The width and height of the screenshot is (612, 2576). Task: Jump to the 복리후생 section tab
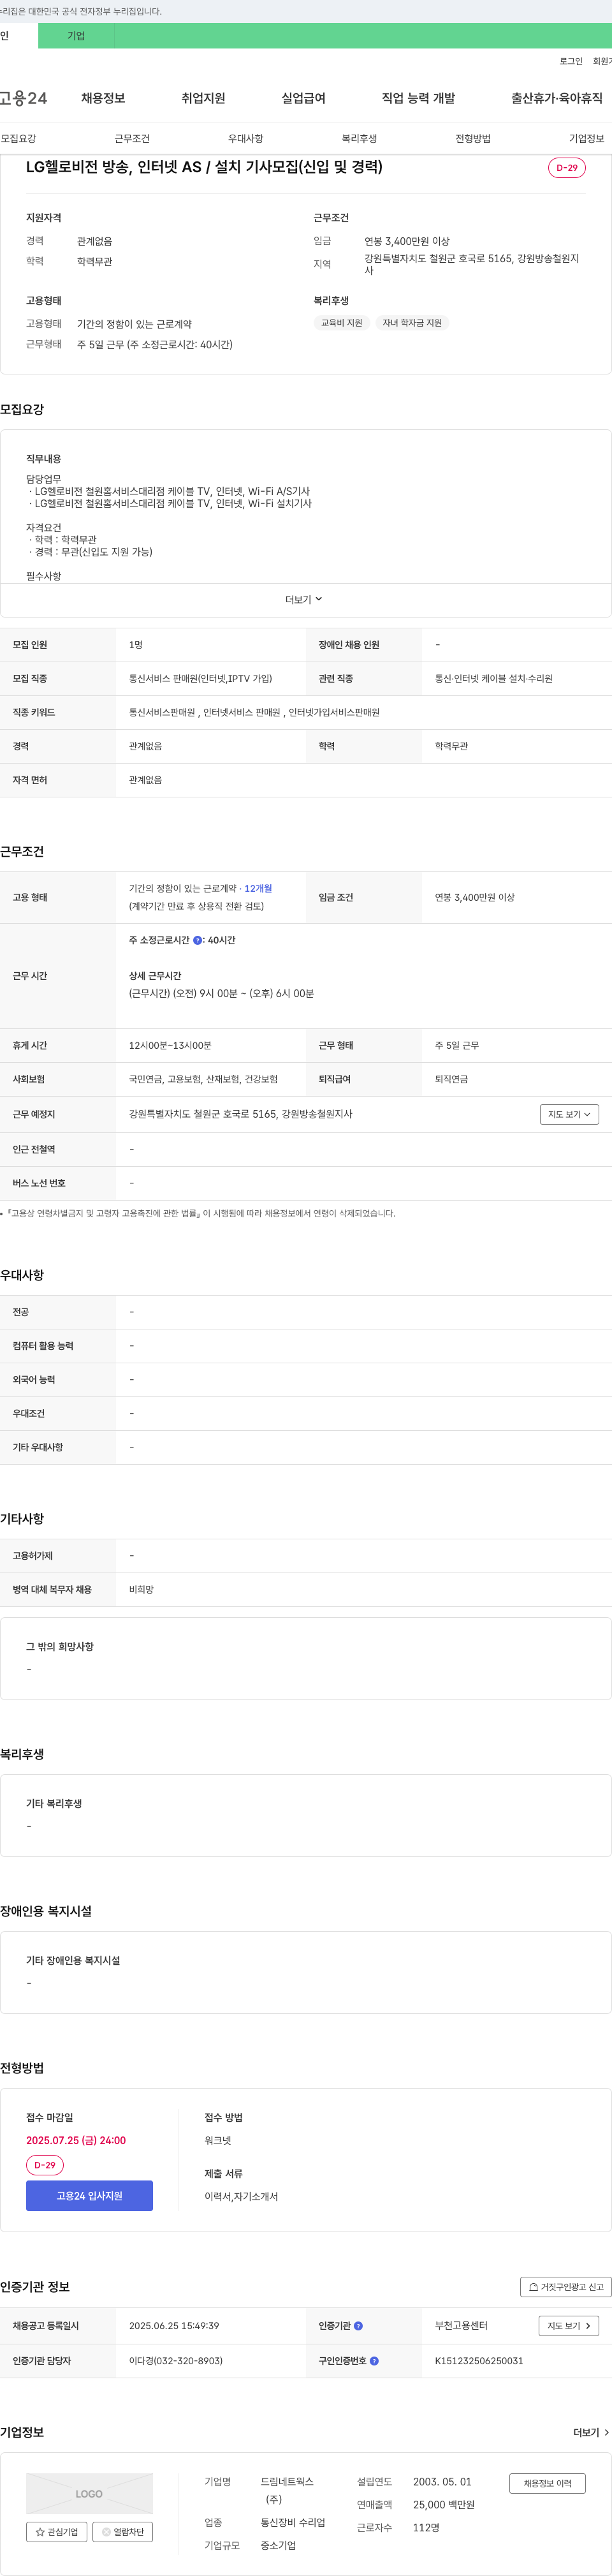(360, 138)
